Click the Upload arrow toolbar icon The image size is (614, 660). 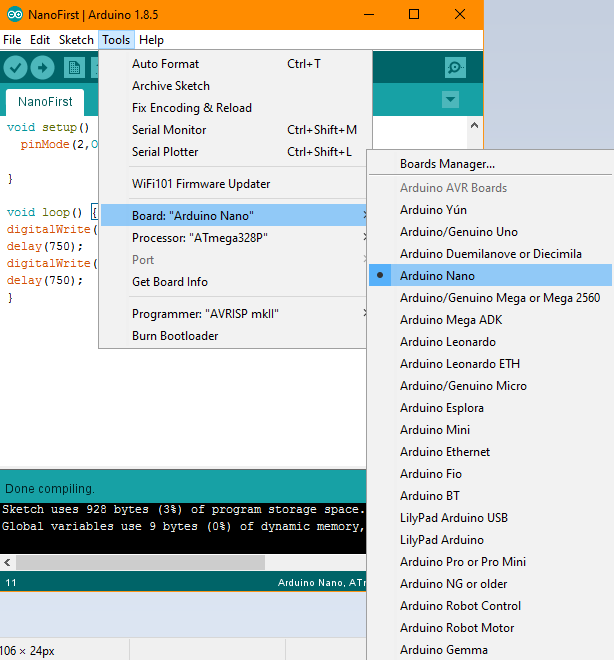tap(43, 67)
